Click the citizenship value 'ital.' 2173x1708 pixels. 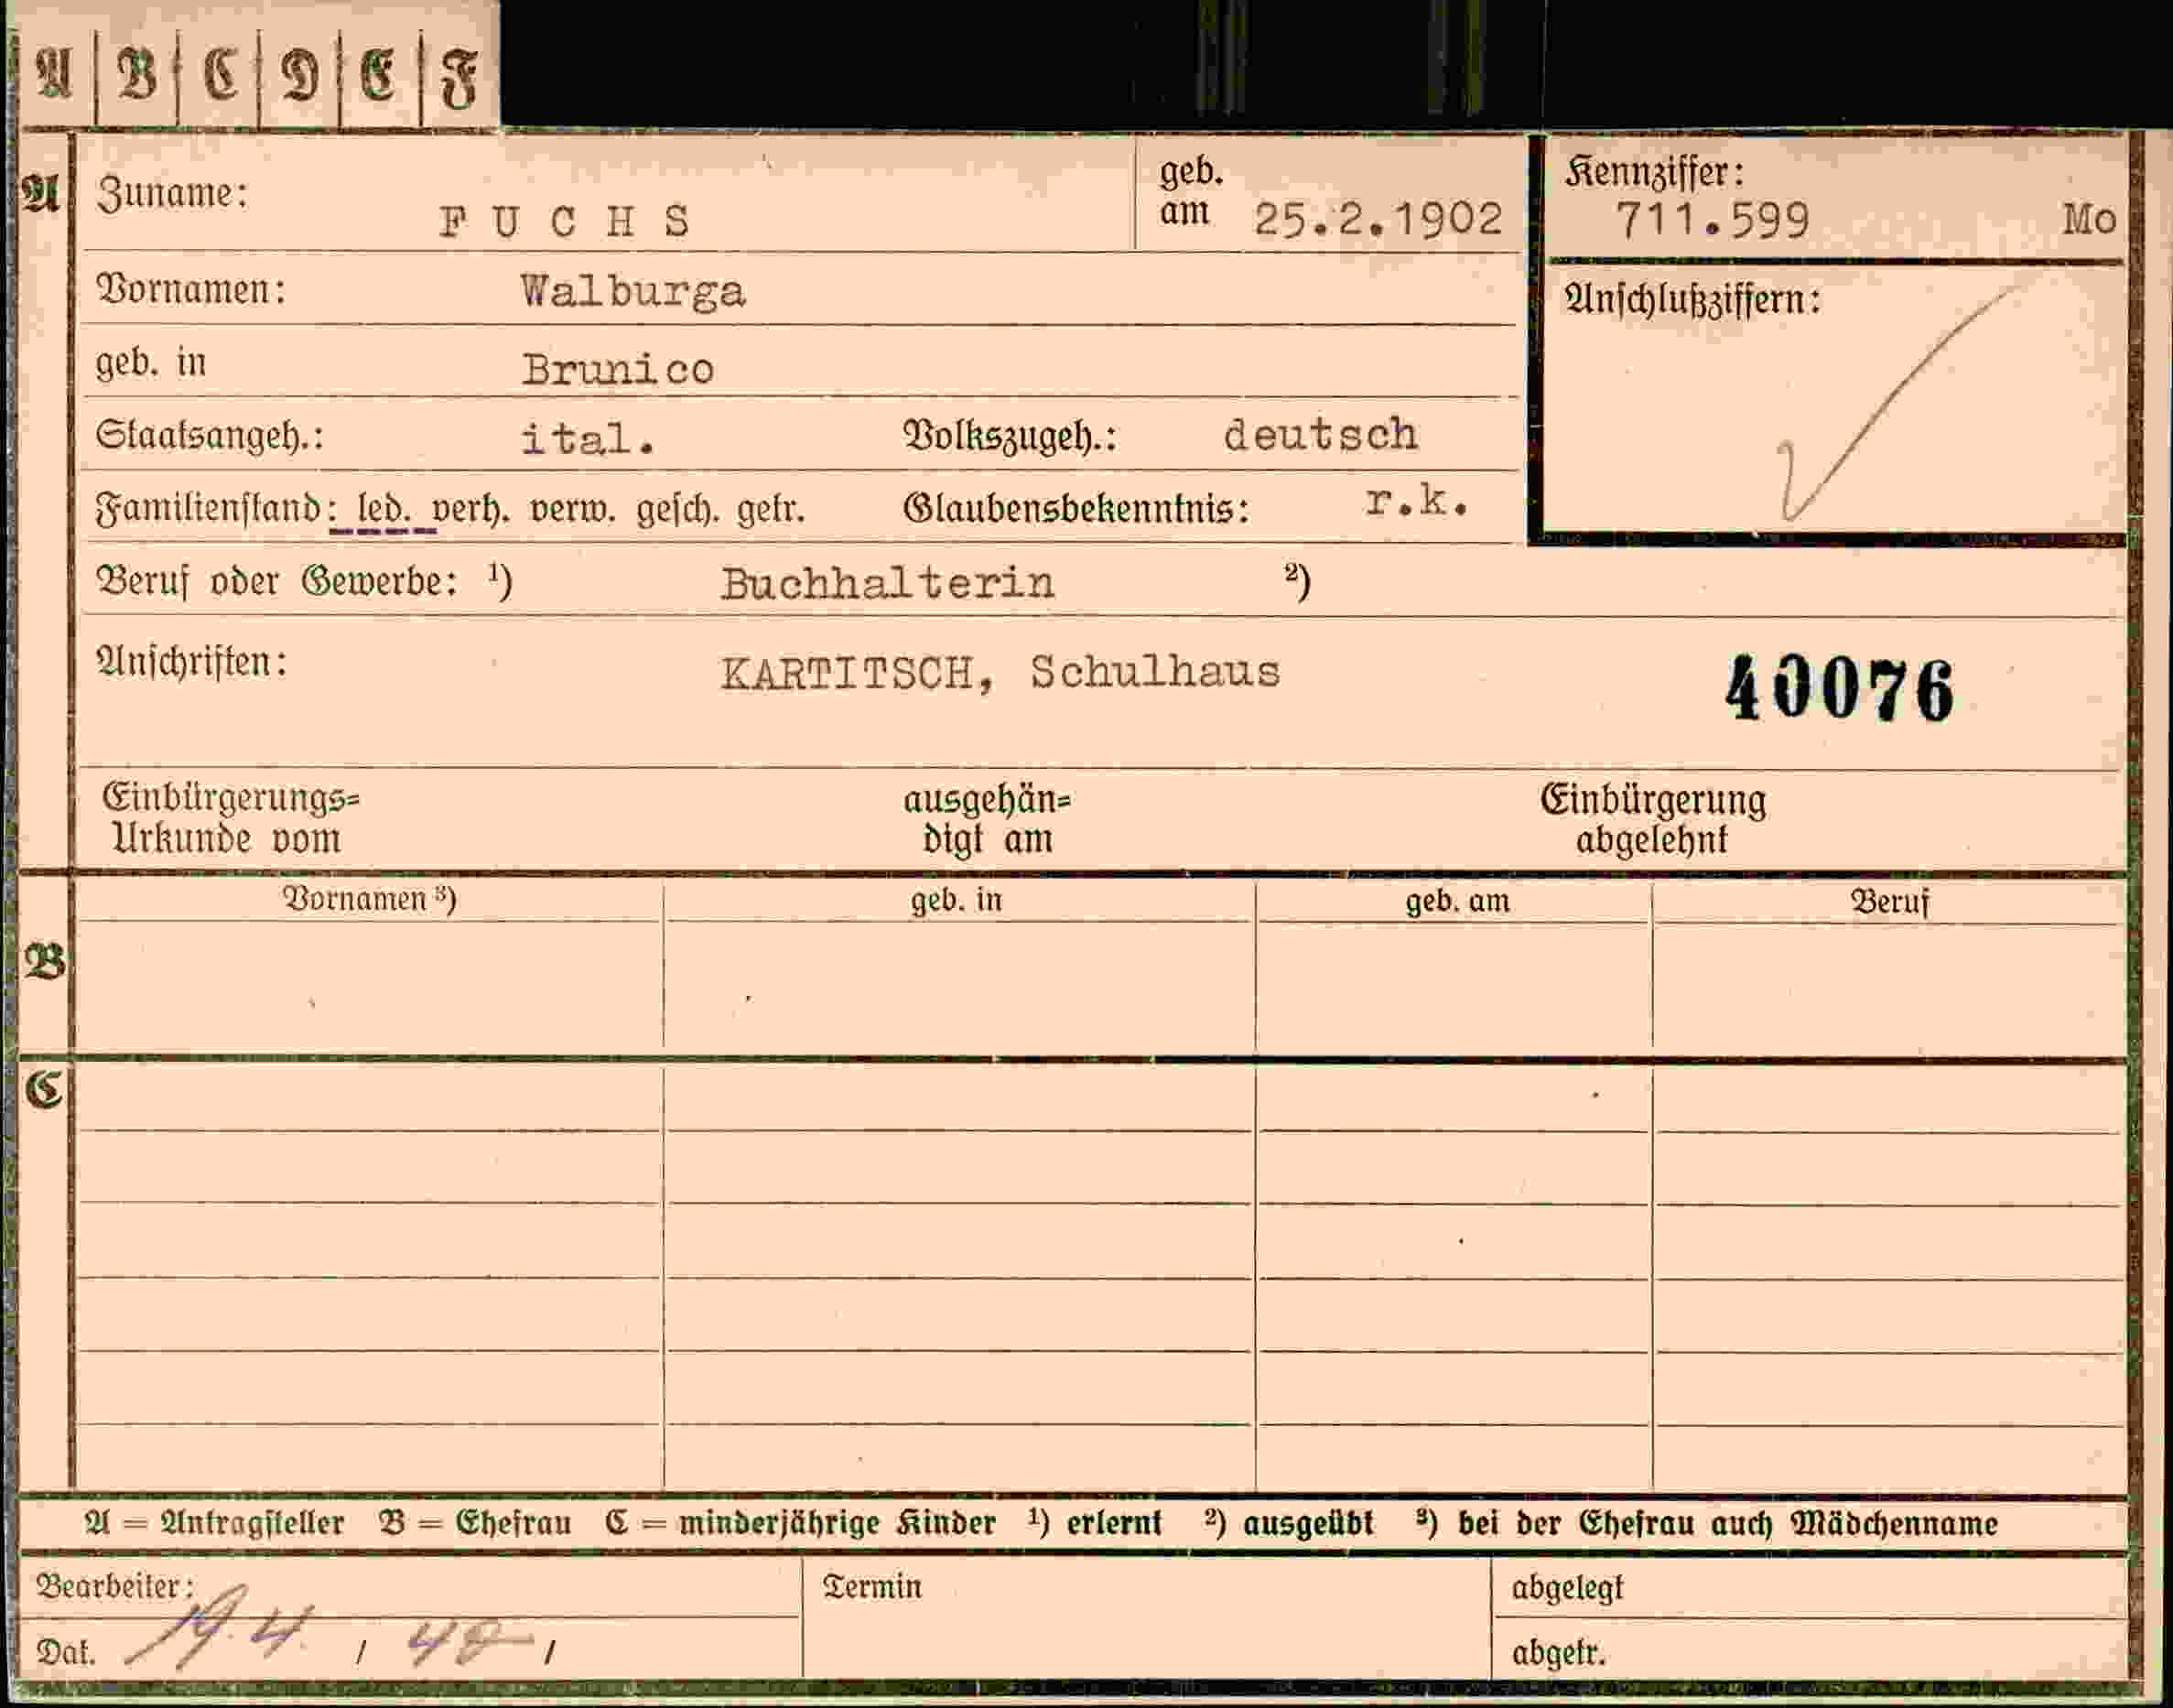pos(588,439)
